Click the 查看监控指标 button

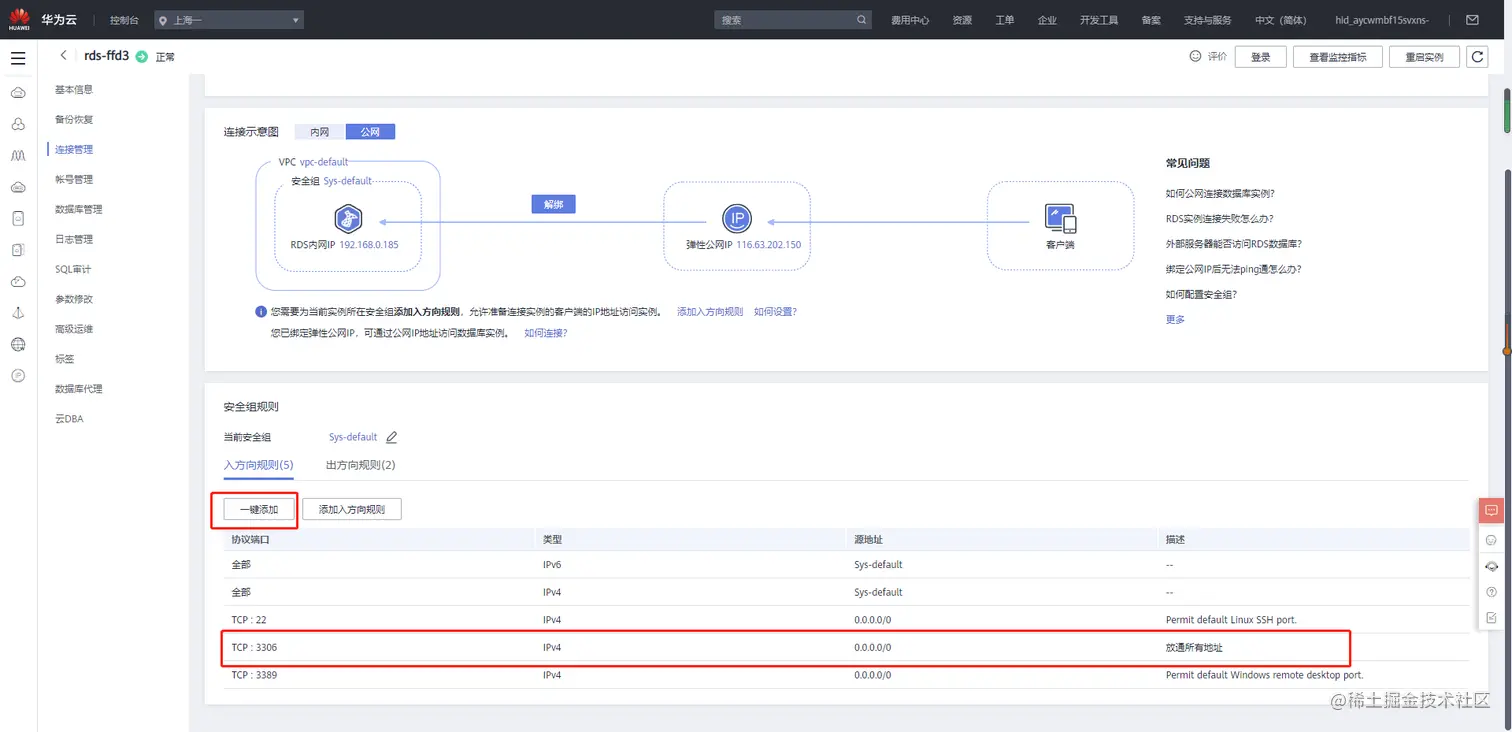[1338, 57]
